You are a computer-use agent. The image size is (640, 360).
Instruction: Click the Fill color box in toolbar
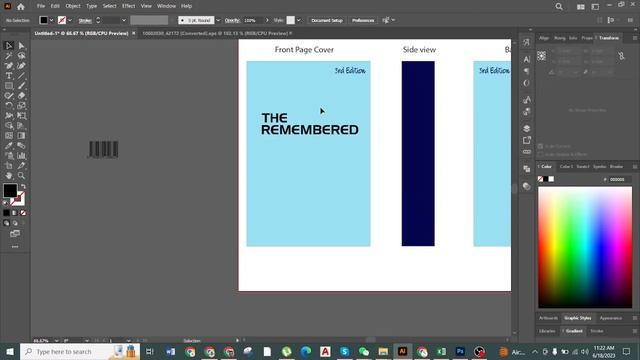[10, 191]
